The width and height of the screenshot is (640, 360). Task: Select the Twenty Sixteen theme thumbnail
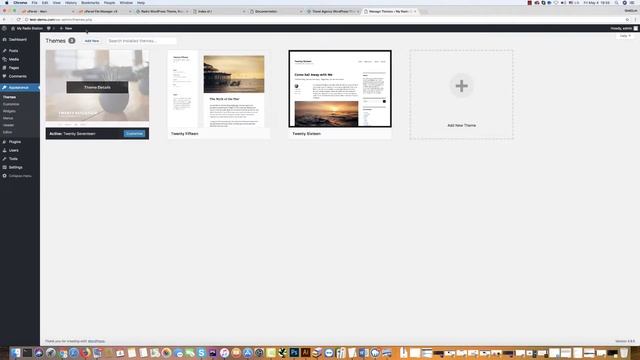340,89
